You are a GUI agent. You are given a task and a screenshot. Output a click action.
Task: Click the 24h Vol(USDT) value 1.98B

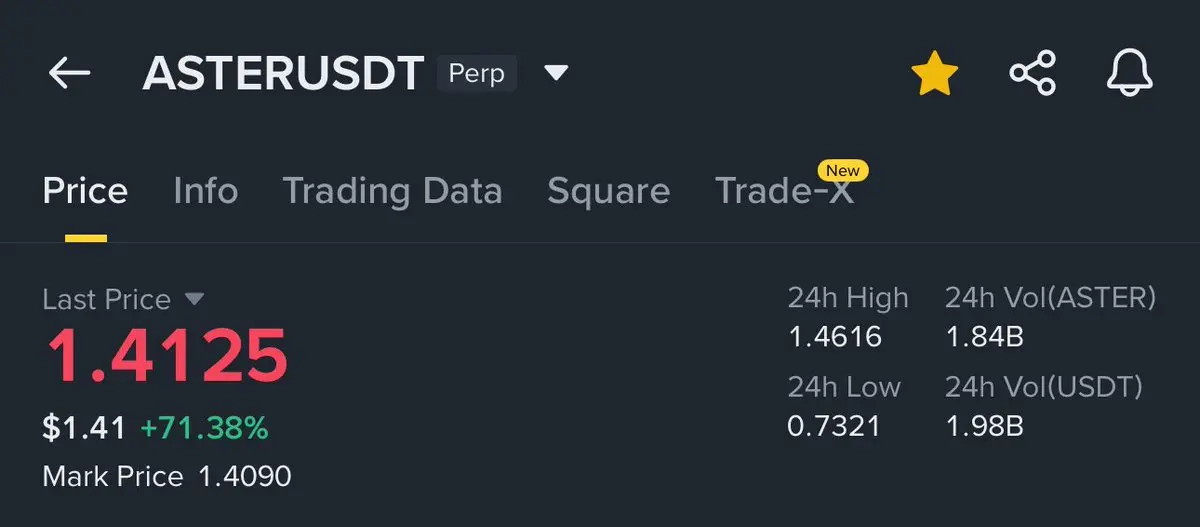pos(984,427)
